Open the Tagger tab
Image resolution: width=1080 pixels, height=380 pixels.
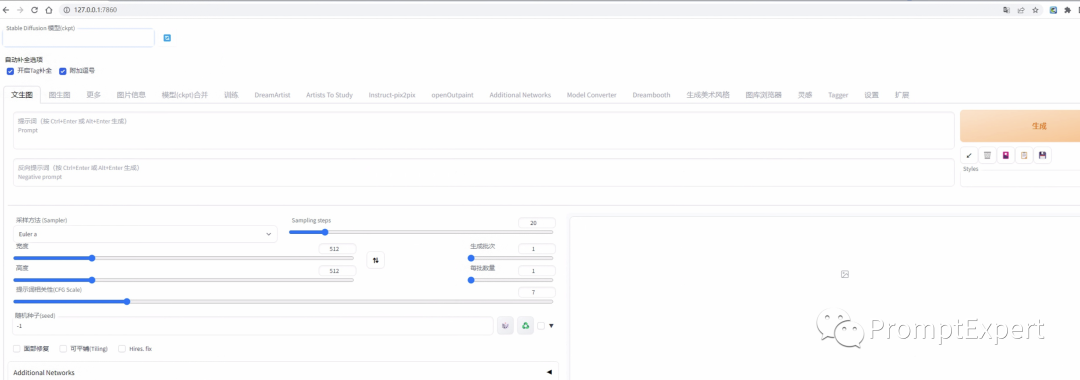[x=838, y=95]
